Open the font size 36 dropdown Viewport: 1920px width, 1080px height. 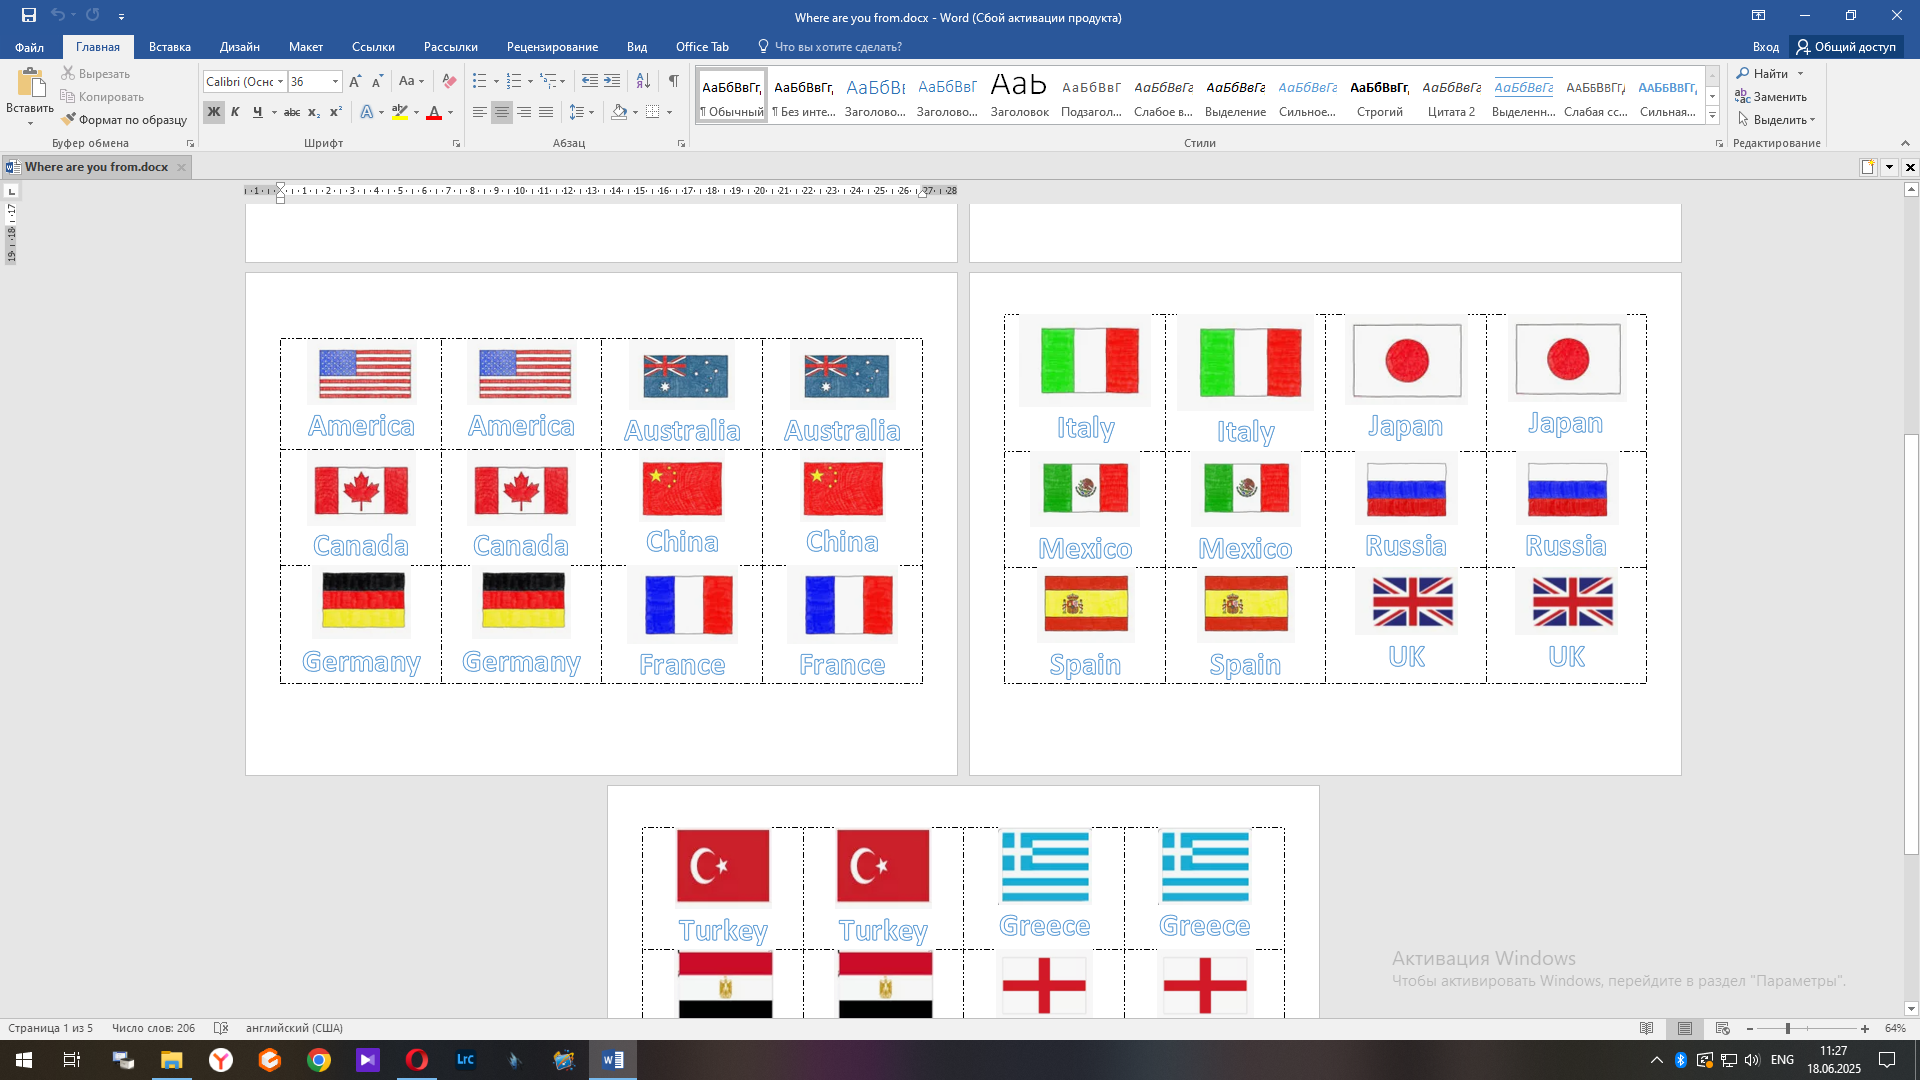click(335, 82)
